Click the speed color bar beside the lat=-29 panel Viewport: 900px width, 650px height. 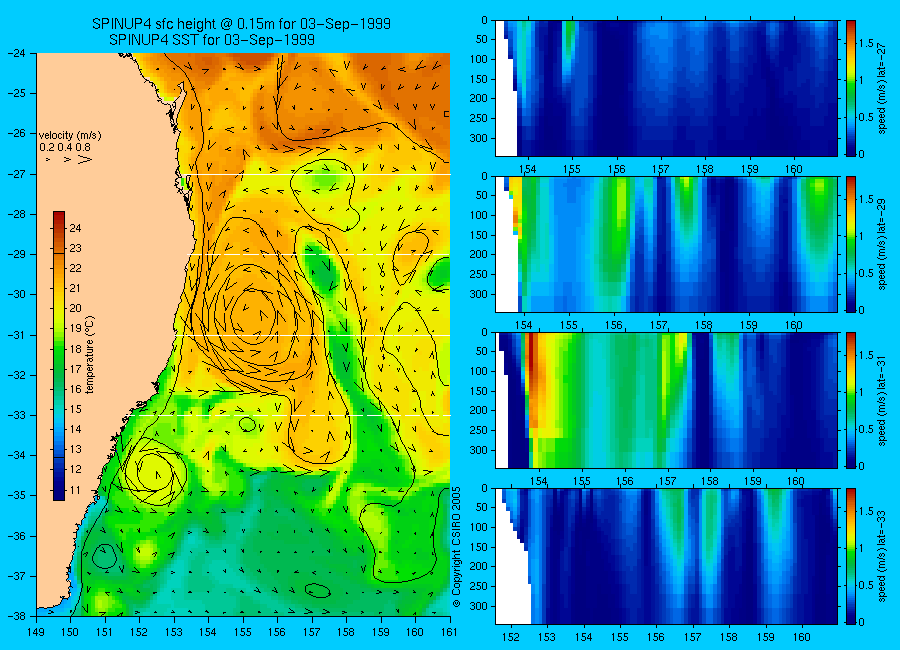[851, 244]
